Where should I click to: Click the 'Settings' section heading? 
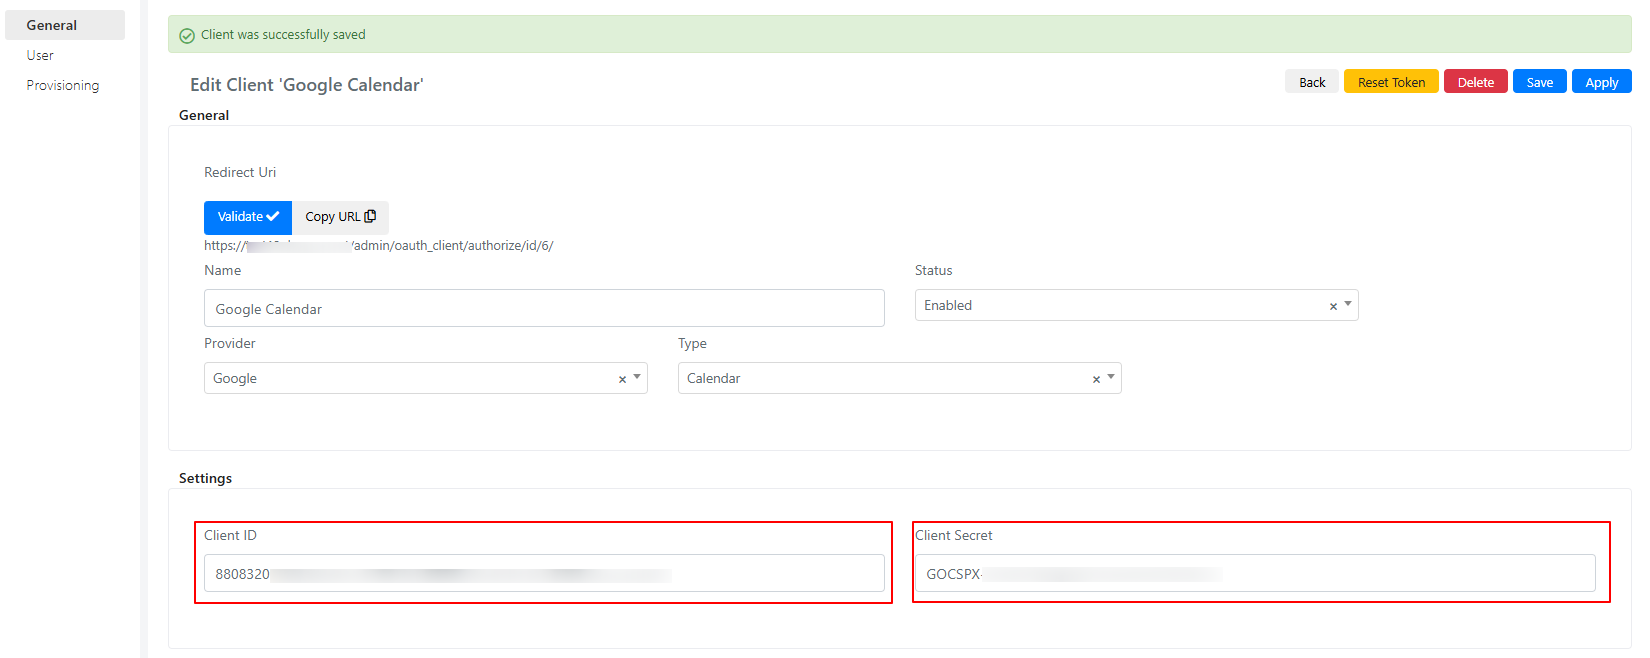pyautogui.click(x=205, y=478)
